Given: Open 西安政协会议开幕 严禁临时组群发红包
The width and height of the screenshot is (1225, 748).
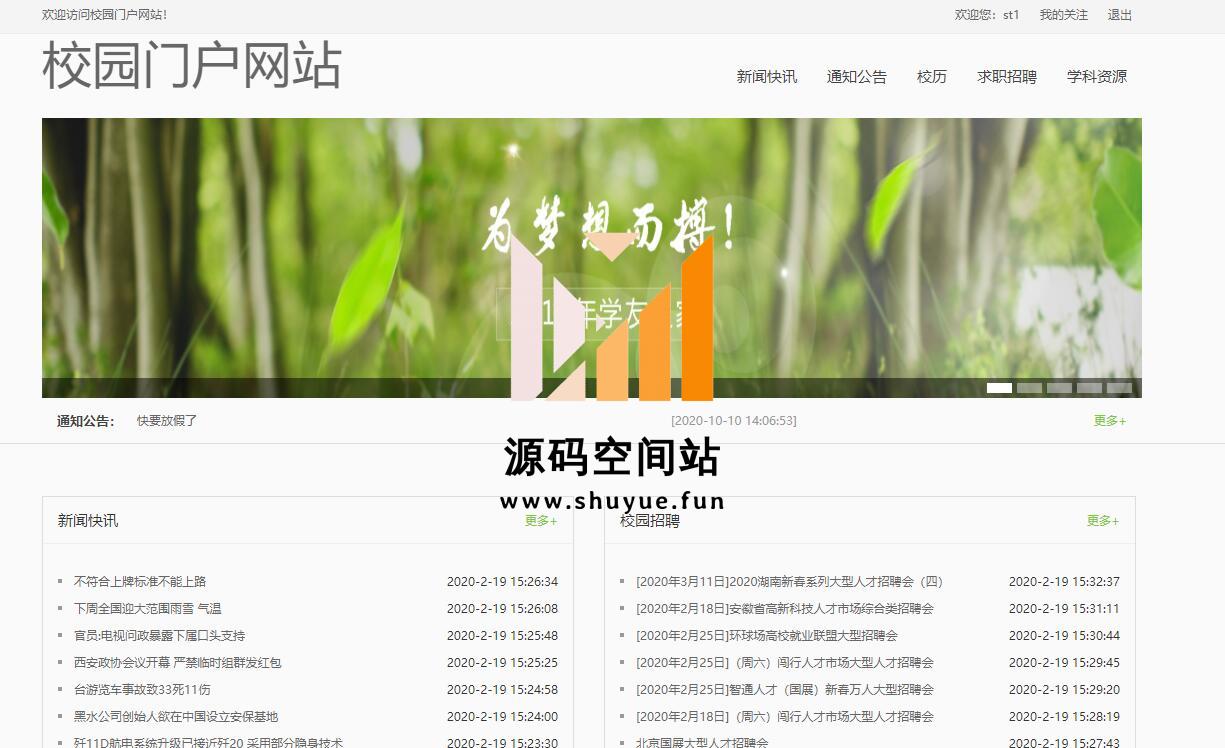Looking at the screenshot, I should click(x=178, y=662).
